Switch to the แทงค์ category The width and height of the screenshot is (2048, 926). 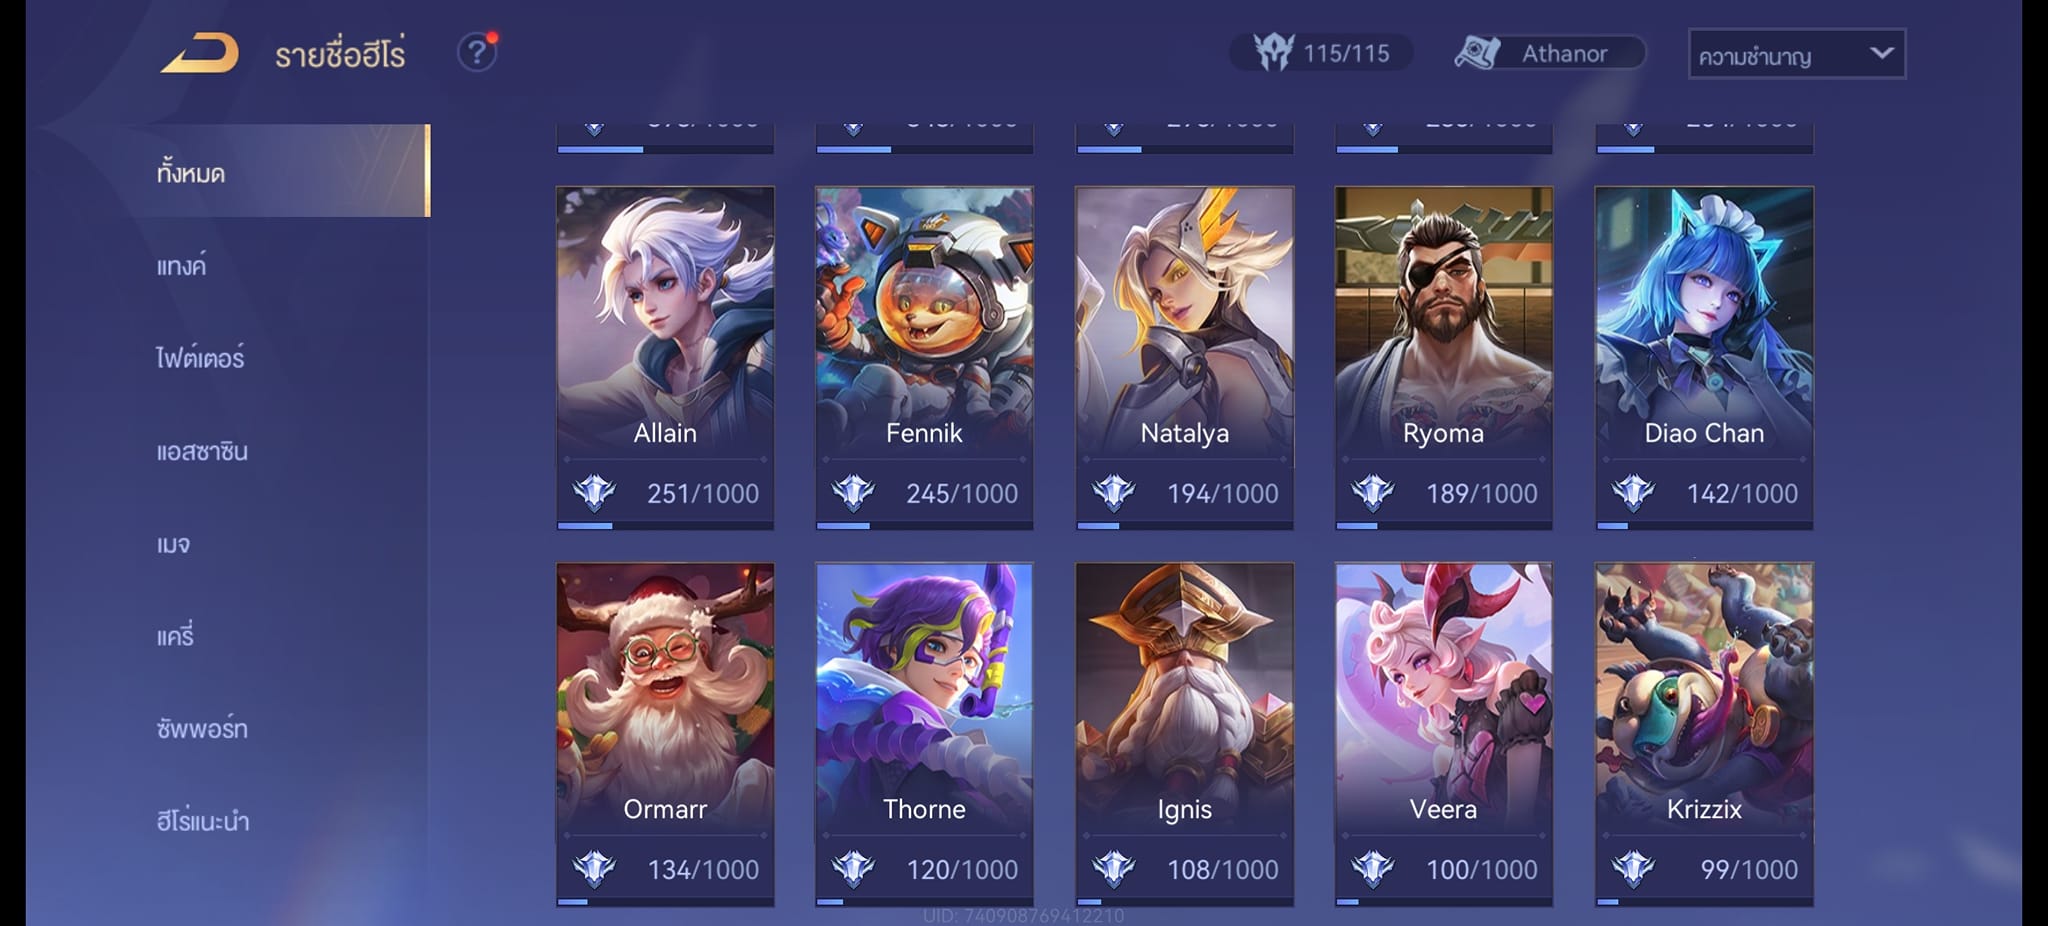[181, 265]
